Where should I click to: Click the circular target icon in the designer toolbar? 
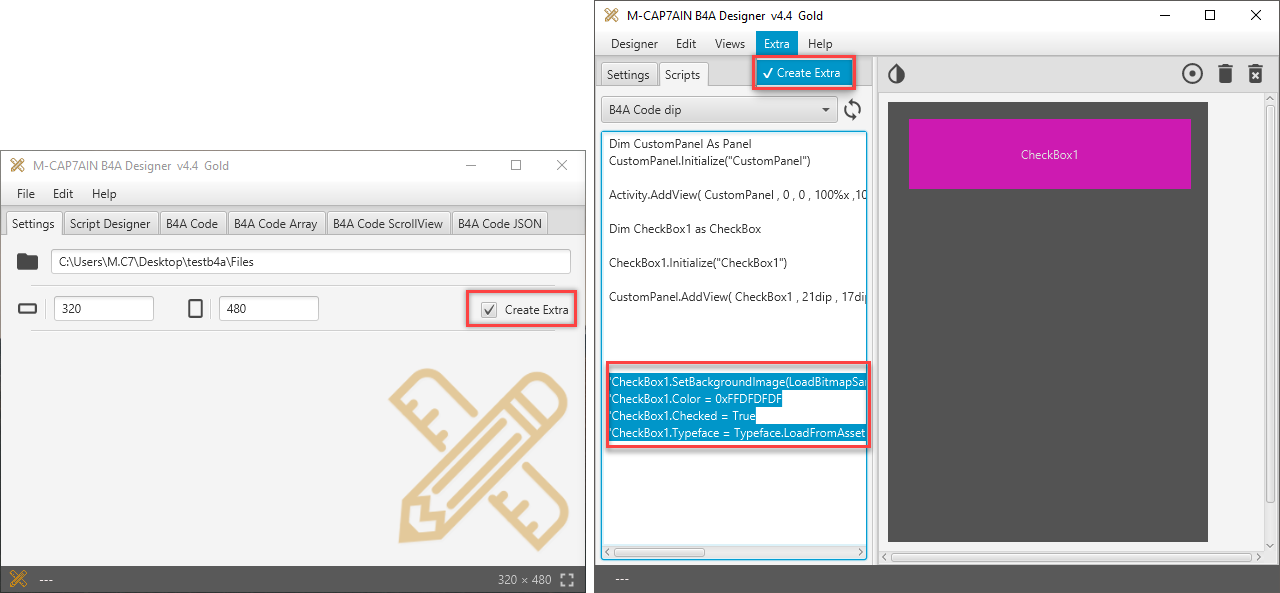[1192, 74]
